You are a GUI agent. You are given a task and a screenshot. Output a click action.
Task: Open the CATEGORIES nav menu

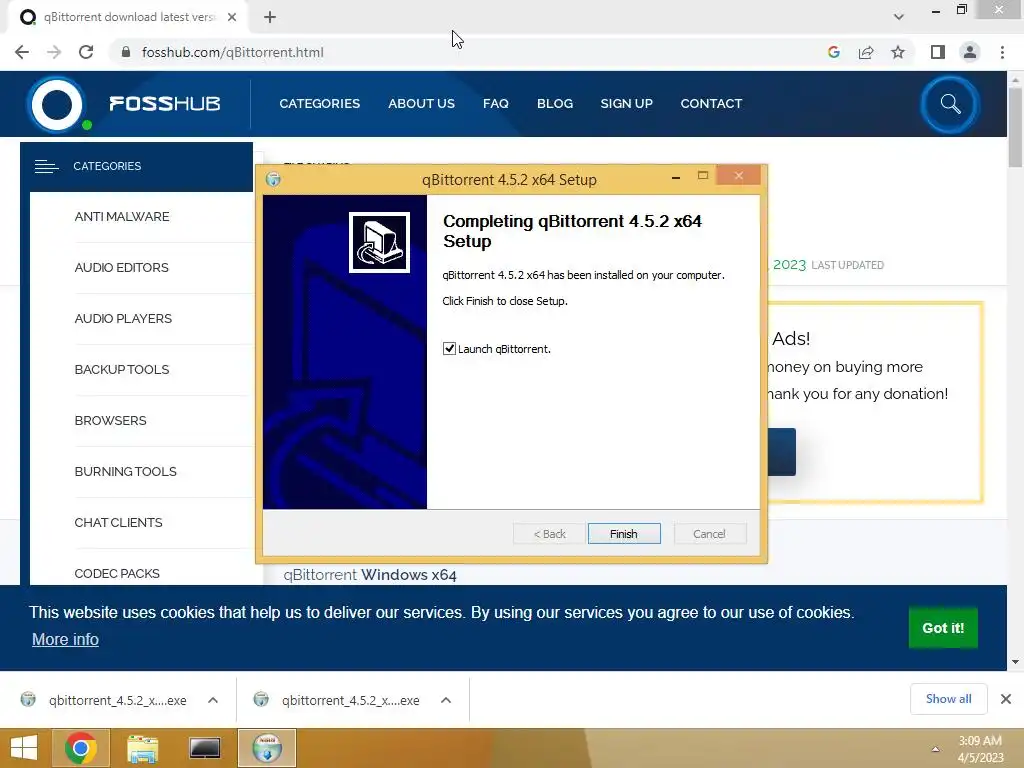(x=319, y=104)
